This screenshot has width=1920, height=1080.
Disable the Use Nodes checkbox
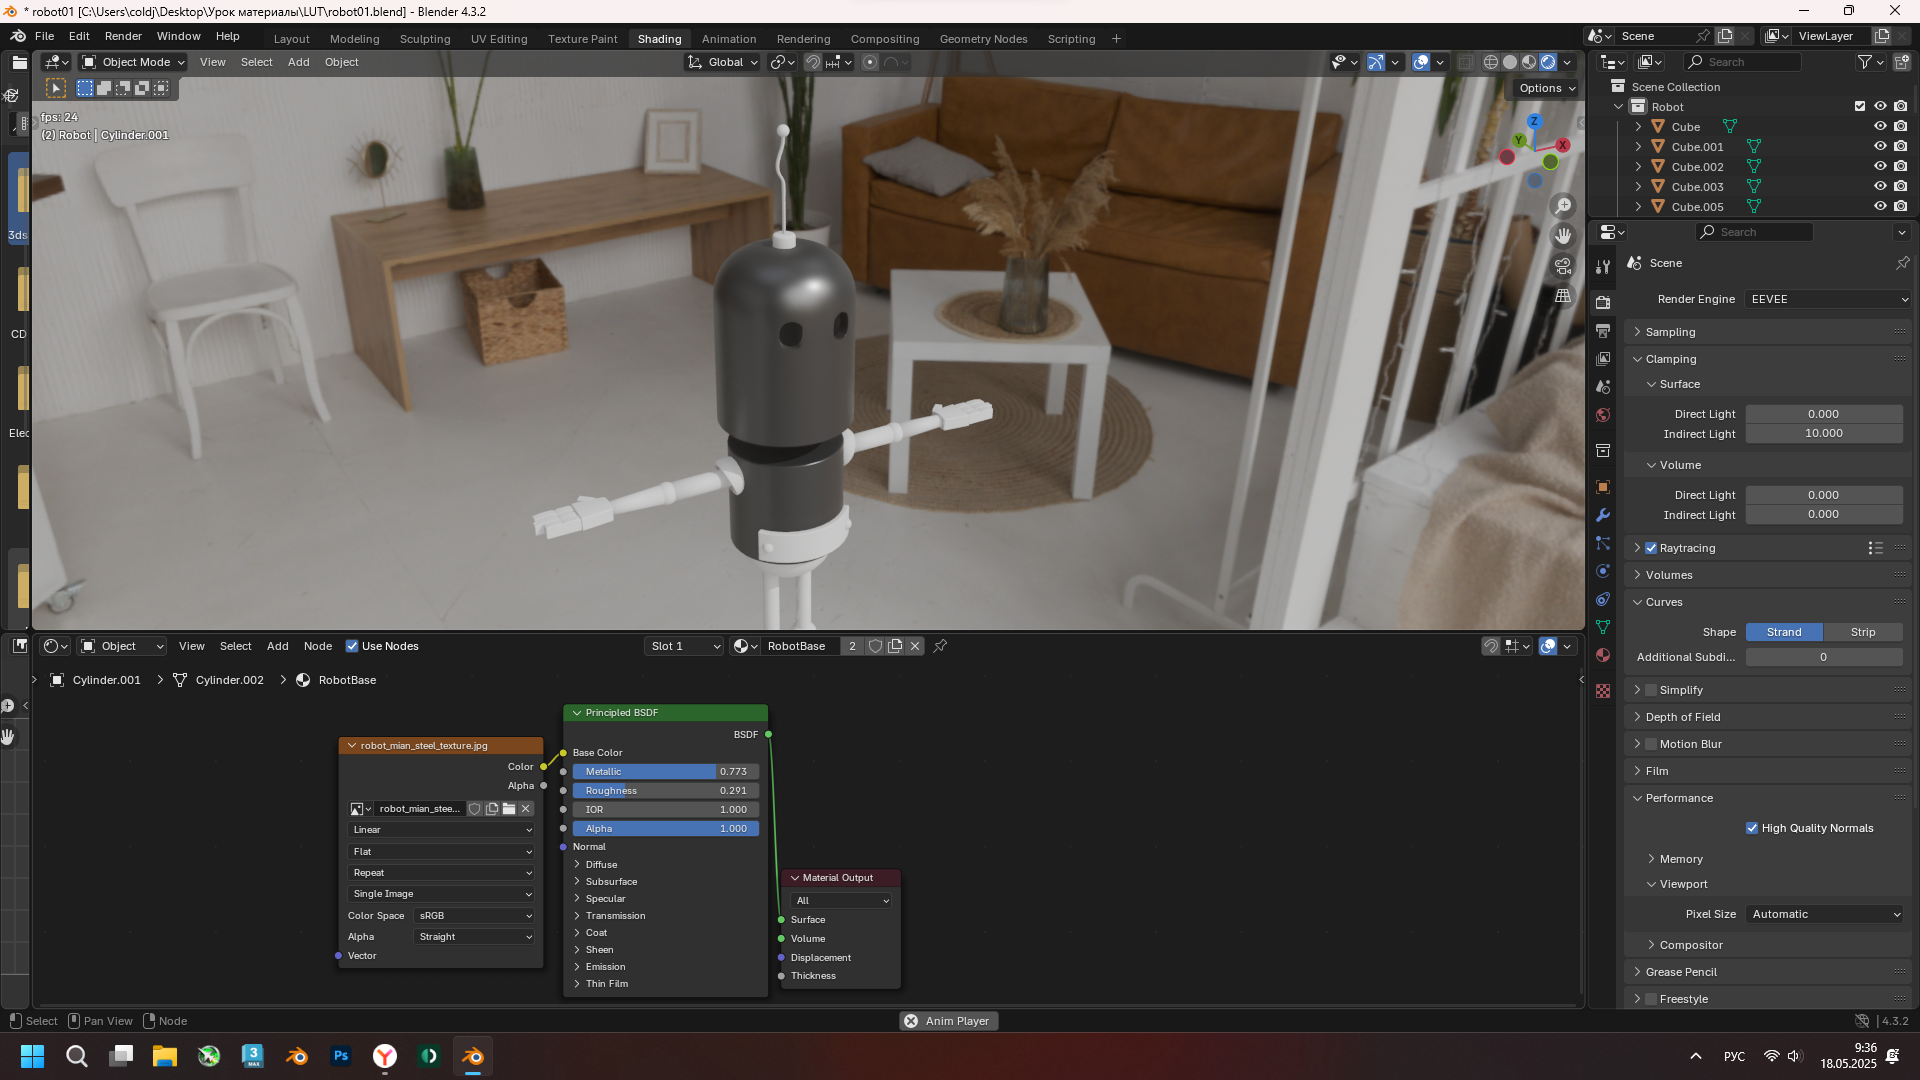point(352,646)
